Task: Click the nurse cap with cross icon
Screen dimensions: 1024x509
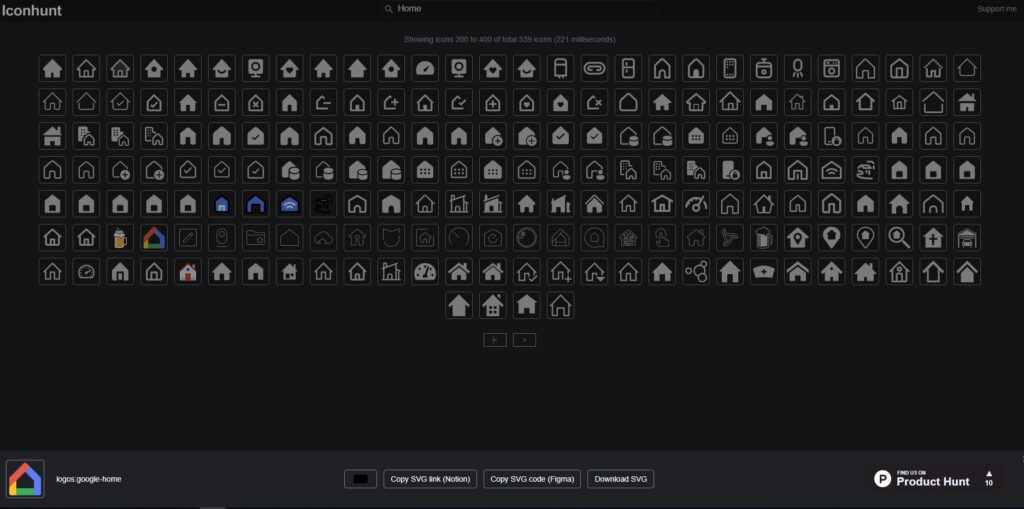Action: point(763,271)
